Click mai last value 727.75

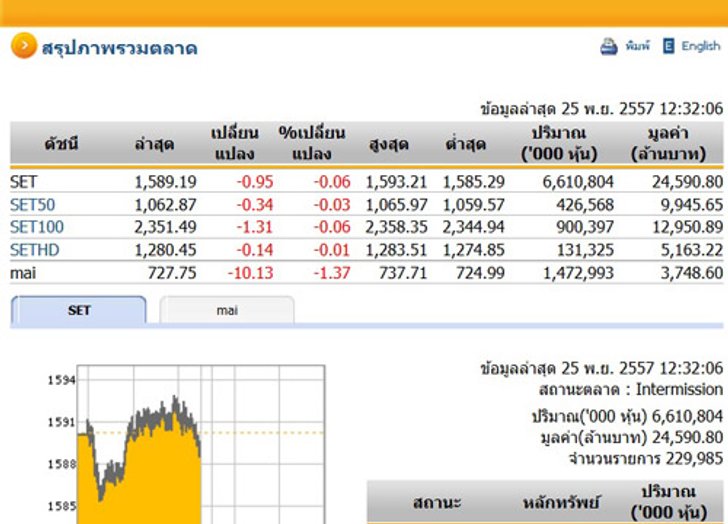click(172, 273)
